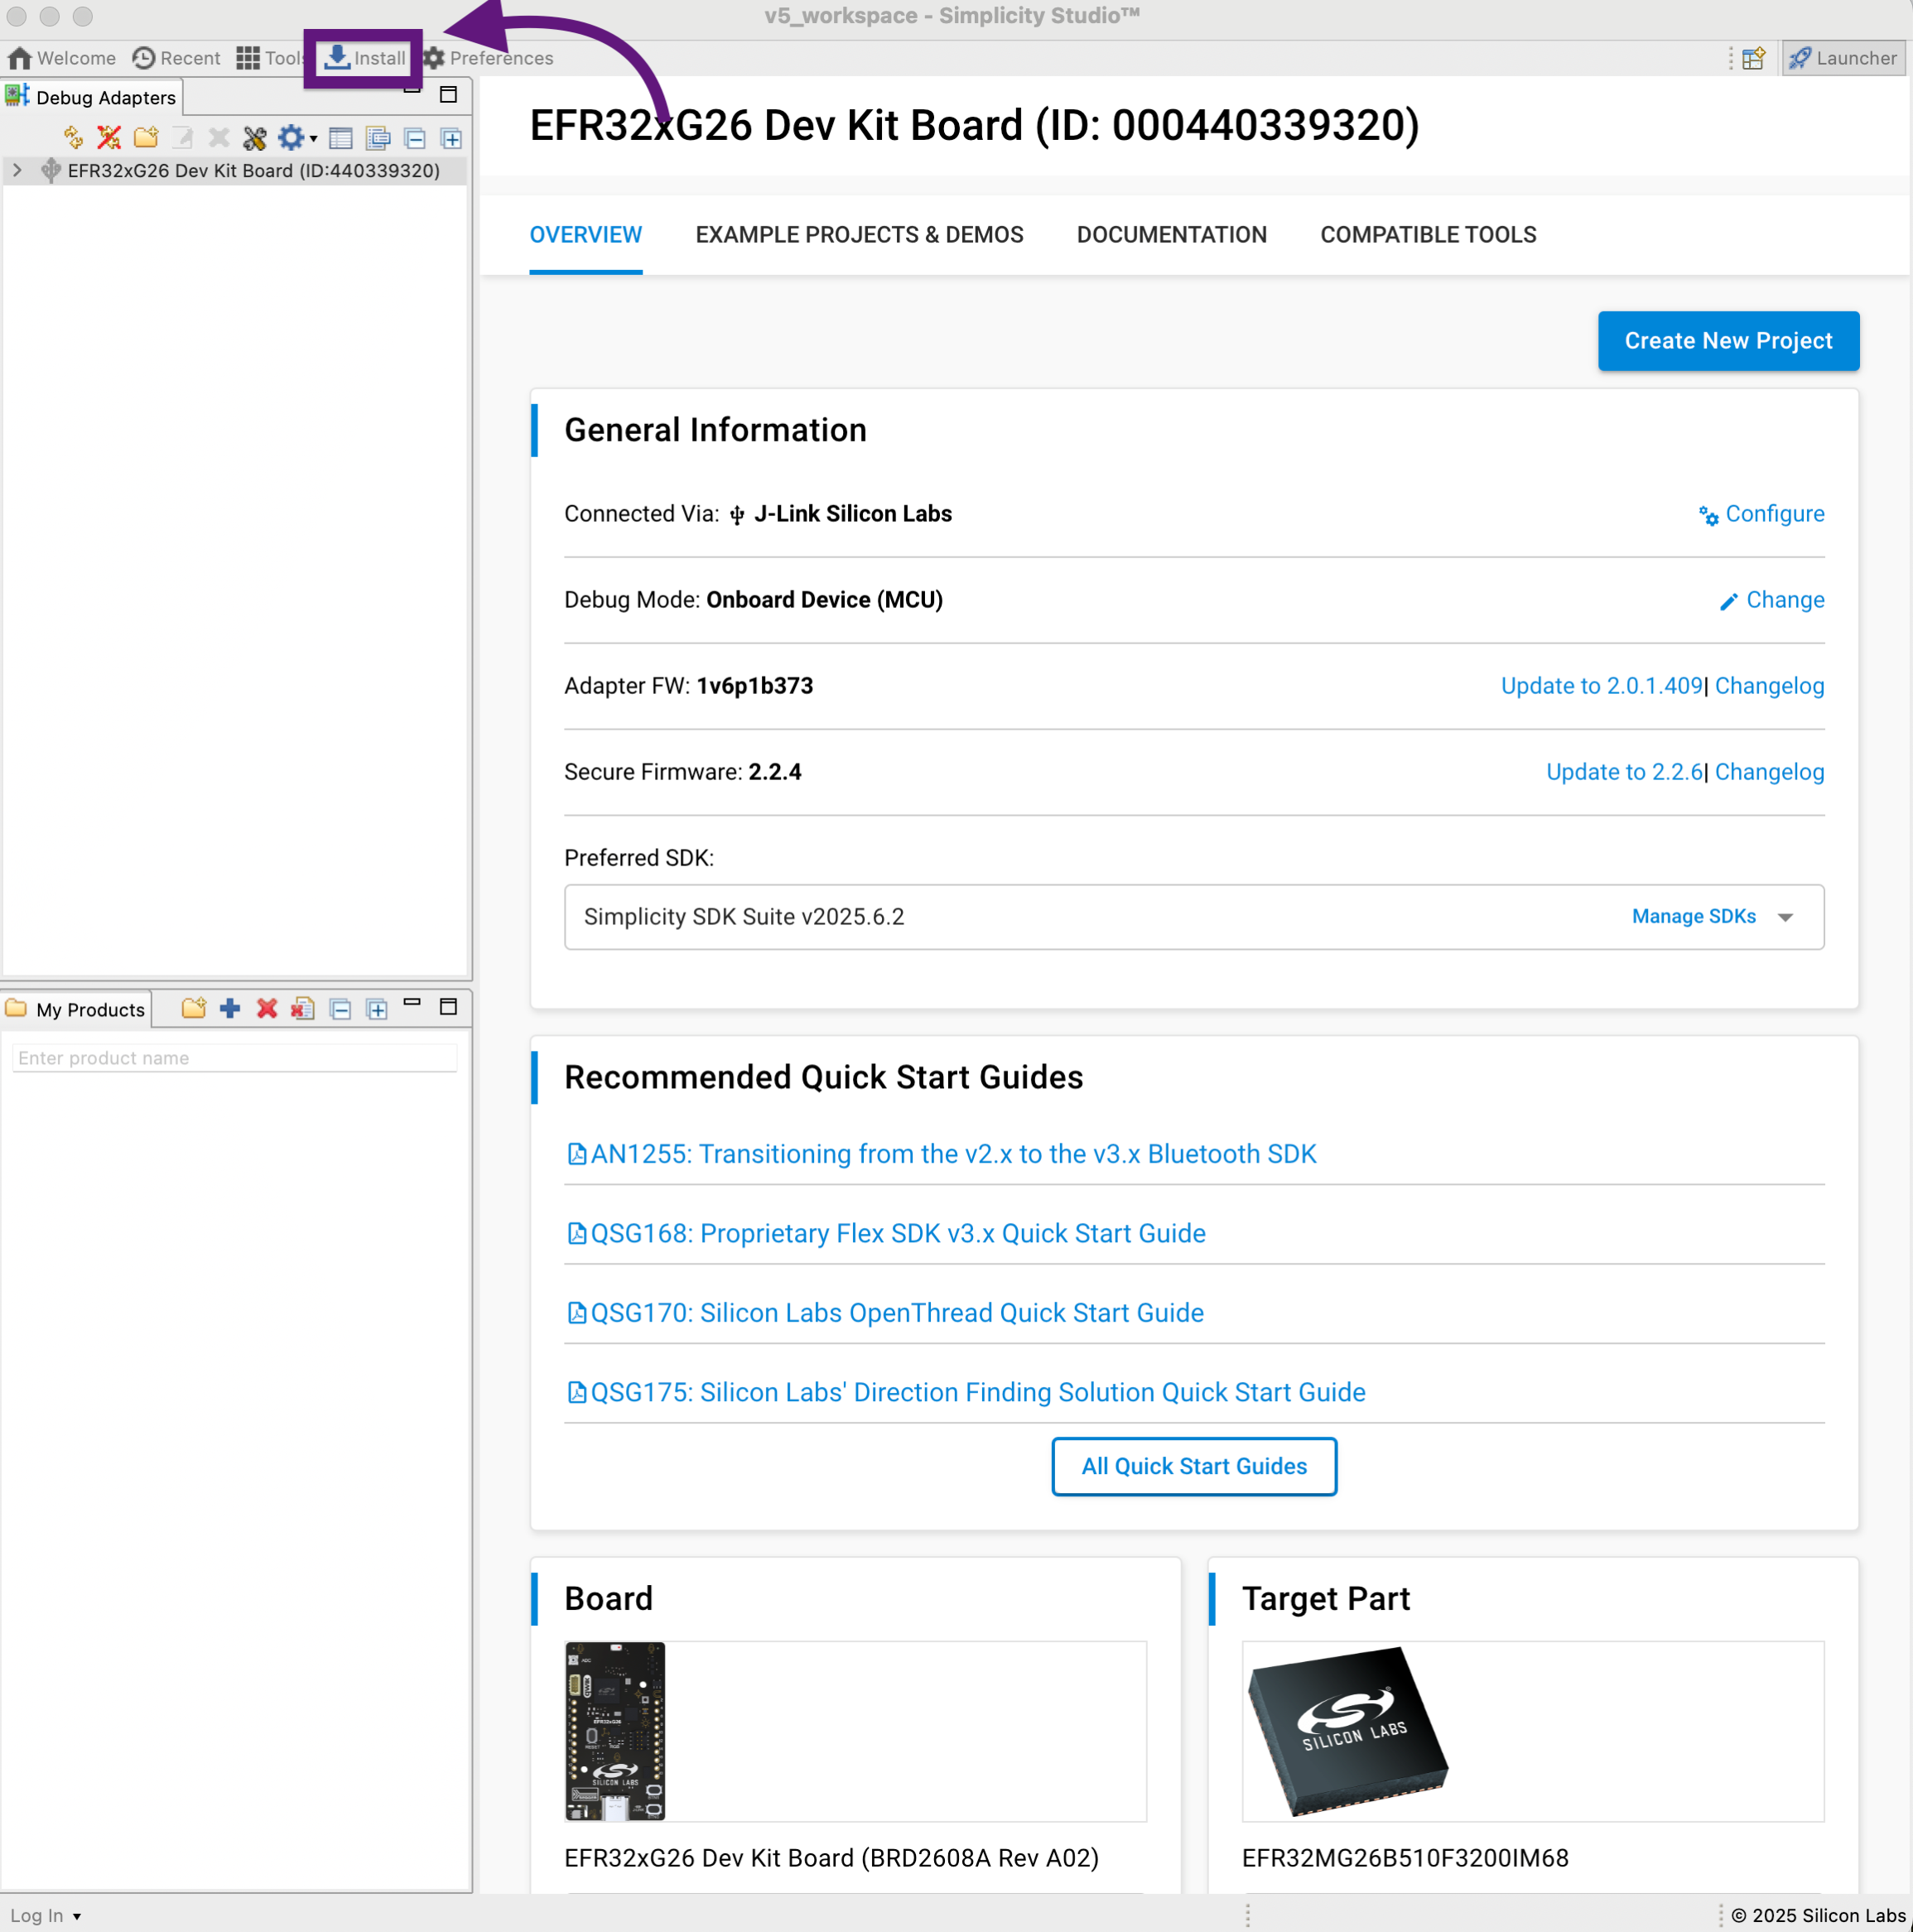Click the 'Adapter FW: 1v6p1b373' text
This screenshot has height=1932, width=1913.
[689, 686]
